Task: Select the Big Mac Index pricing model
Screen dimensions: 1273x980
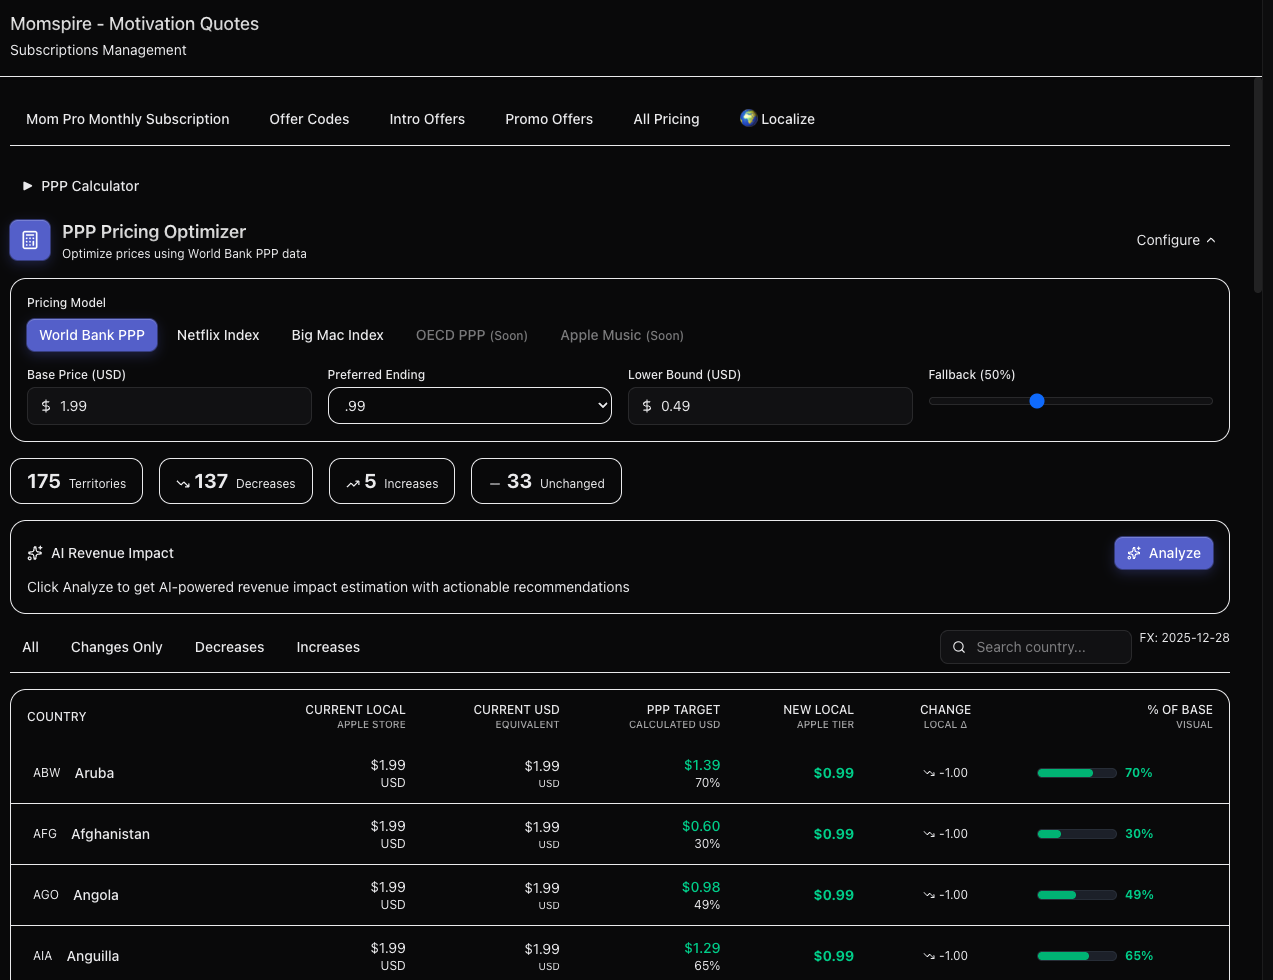Action: pos(337,335)
